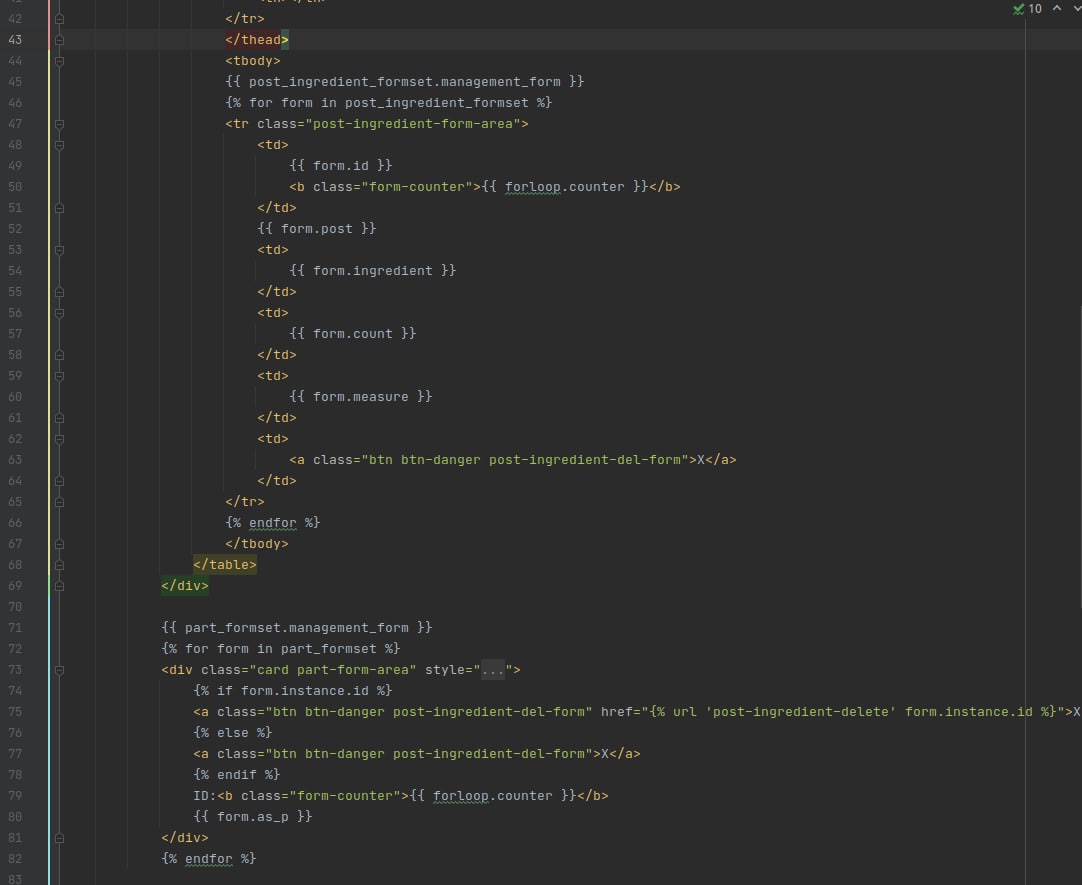Click part_formset.management_form expression

coord(297,628)
